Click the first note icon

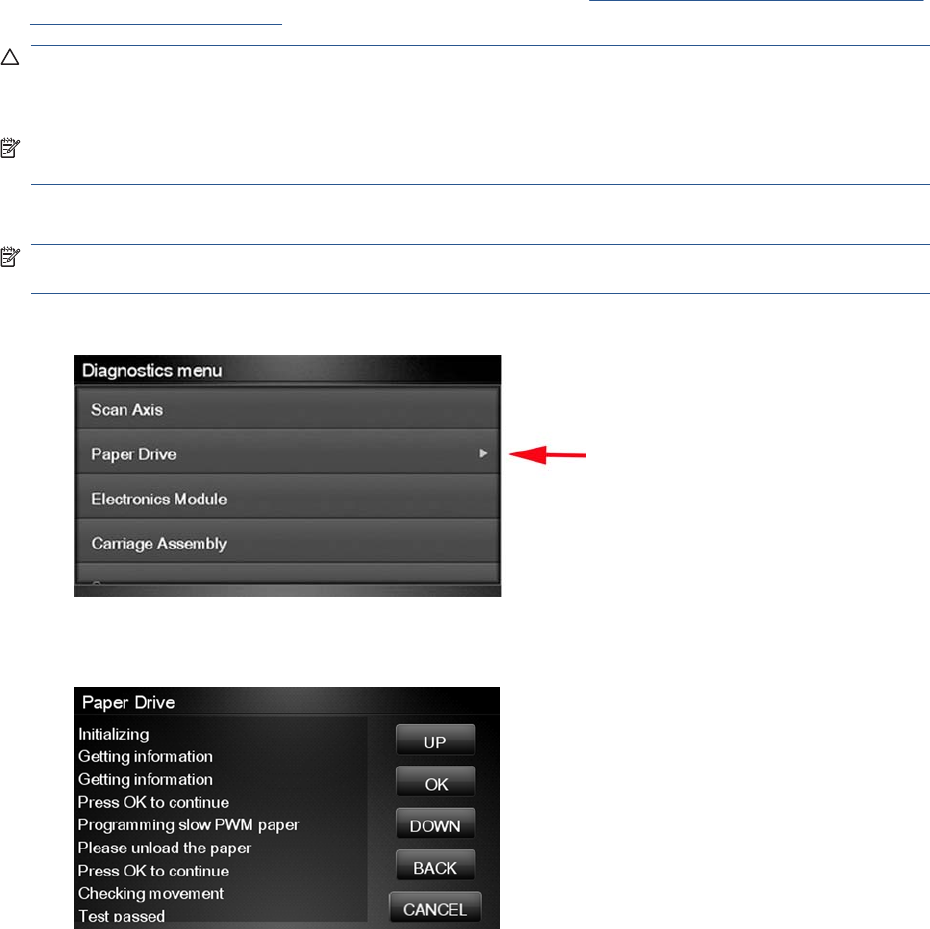pos(10,148)
